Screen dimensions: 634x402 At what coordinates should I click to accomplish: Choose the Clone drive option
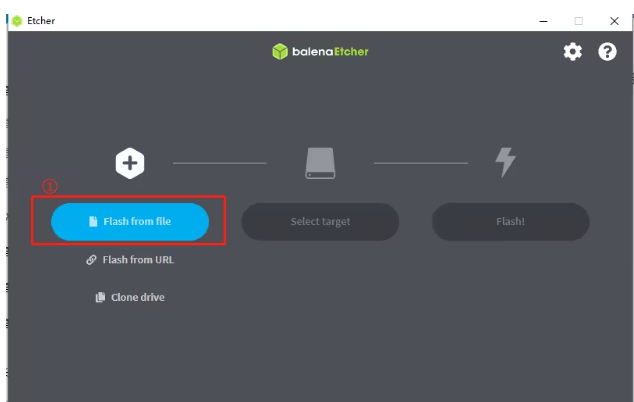coord(130,297)
